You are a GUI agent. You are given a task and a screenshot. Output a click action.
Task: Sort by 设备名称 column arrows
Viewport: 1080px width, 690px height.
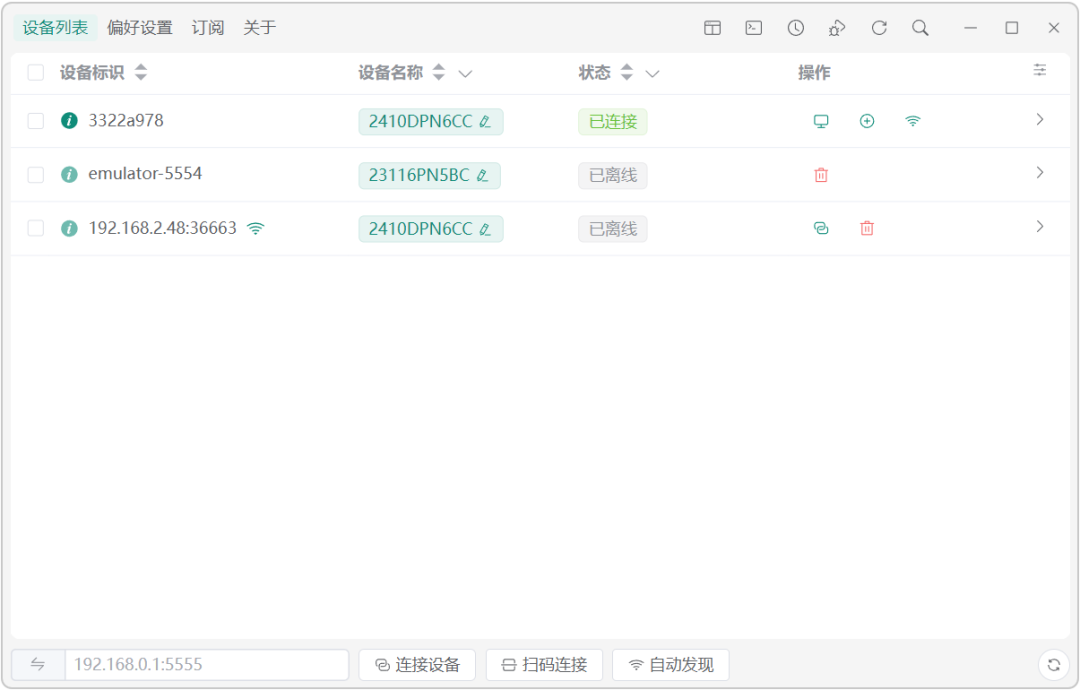(x=439, y=72)
